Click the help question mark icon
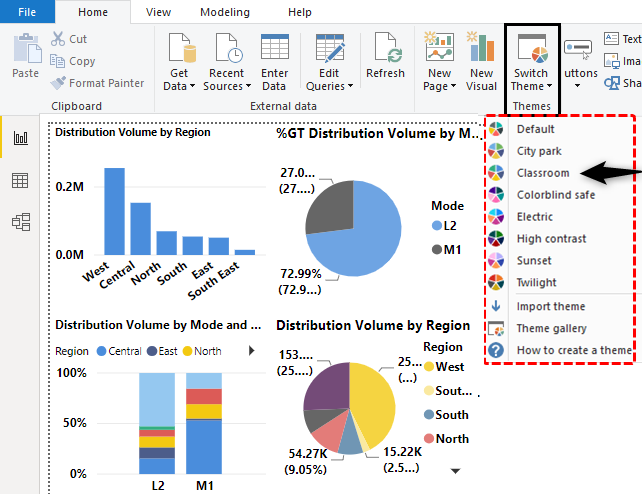Viewport: 642px width, 494px height. pos(496,350)
